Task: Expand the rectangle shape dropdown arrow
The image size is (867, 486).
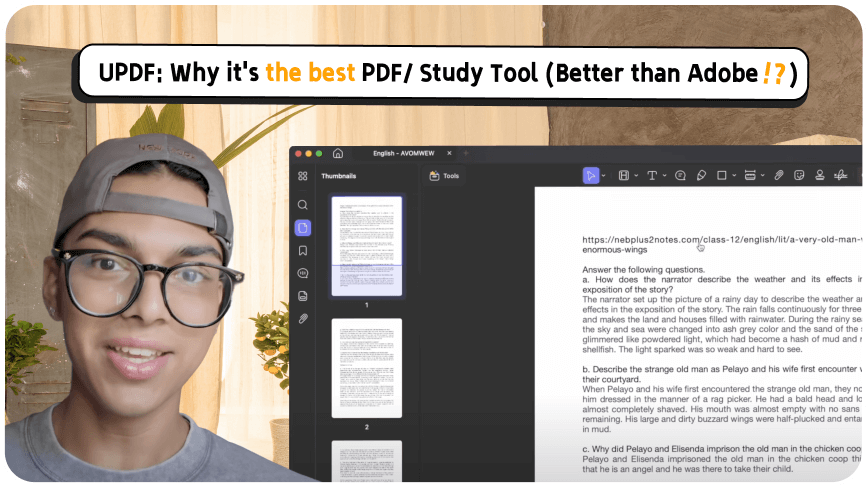Action: (734, 176)
